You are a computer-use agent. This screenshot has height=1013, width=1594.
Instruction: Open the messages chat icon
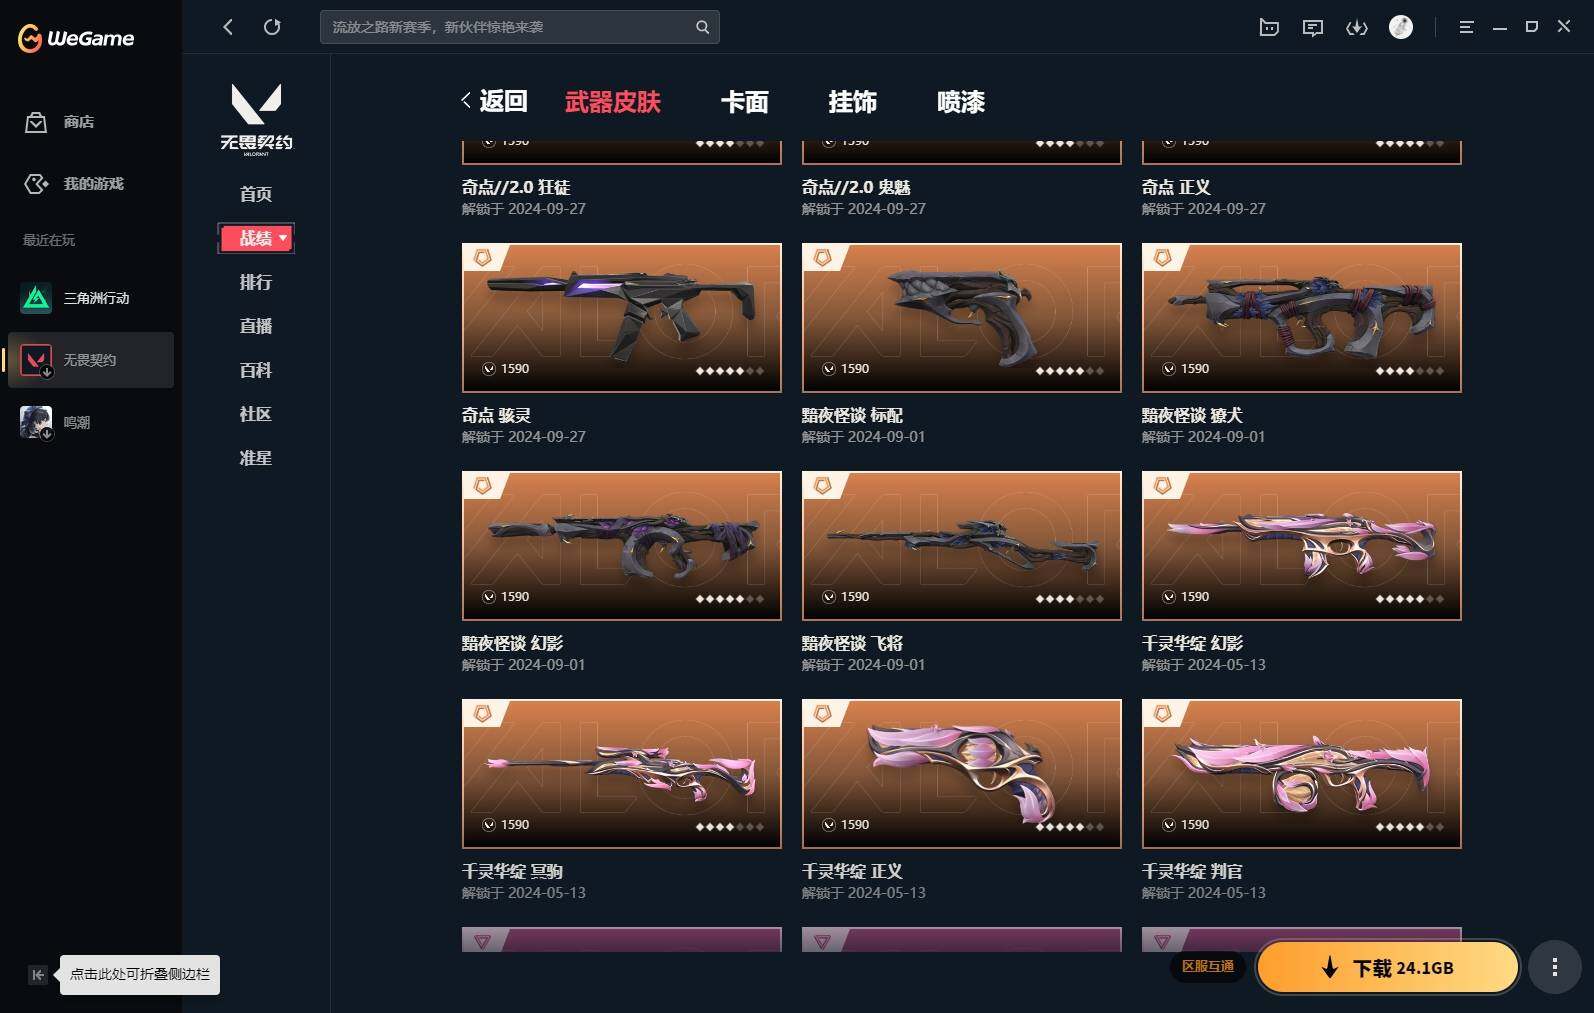(1313, 28)
